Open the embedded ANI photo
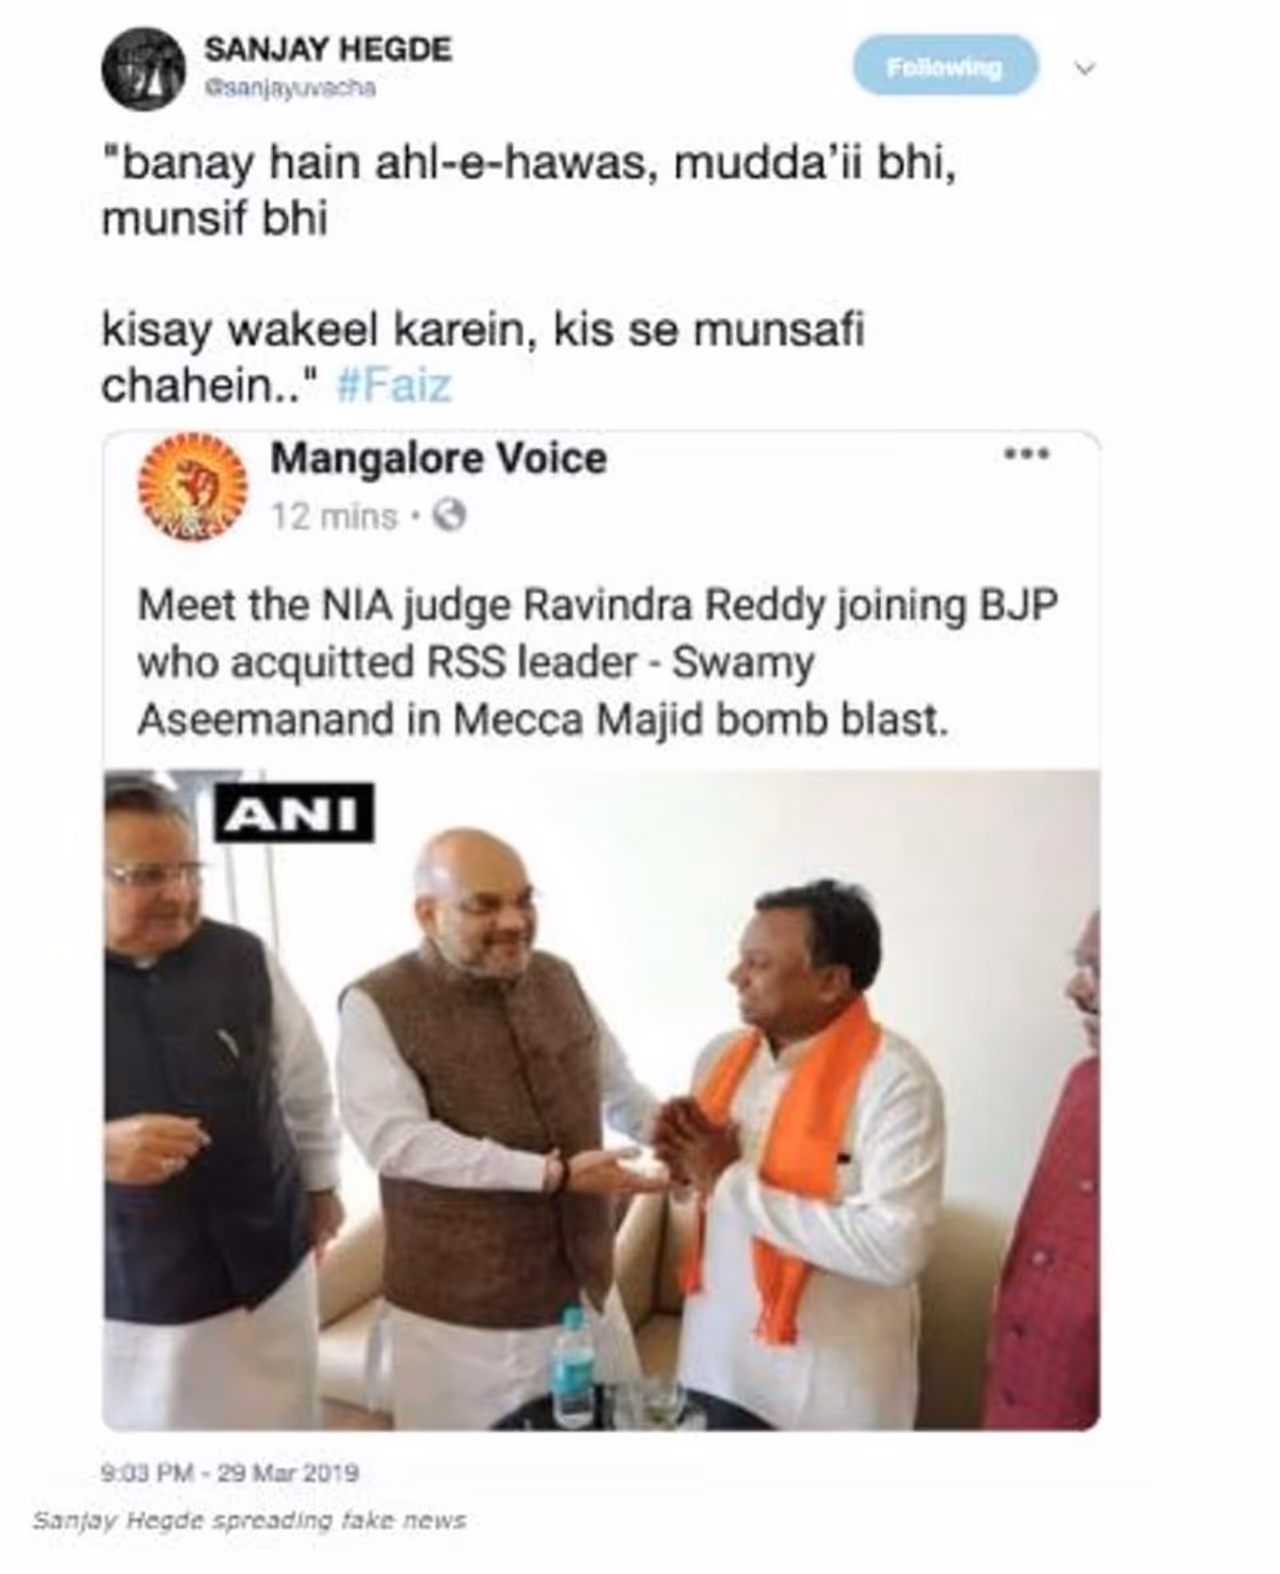 tap(602, 1099)
